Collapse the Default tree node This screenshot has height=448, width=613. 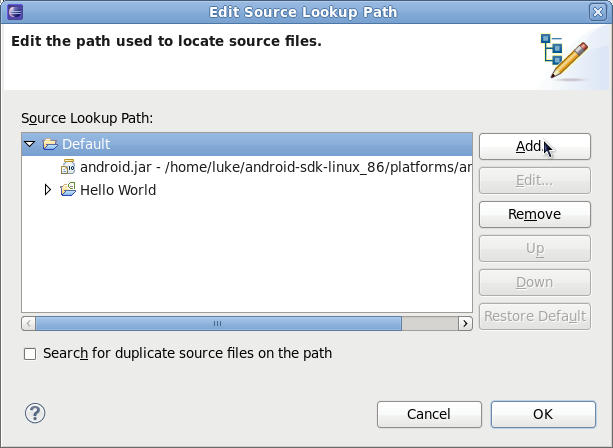[30, 144]
